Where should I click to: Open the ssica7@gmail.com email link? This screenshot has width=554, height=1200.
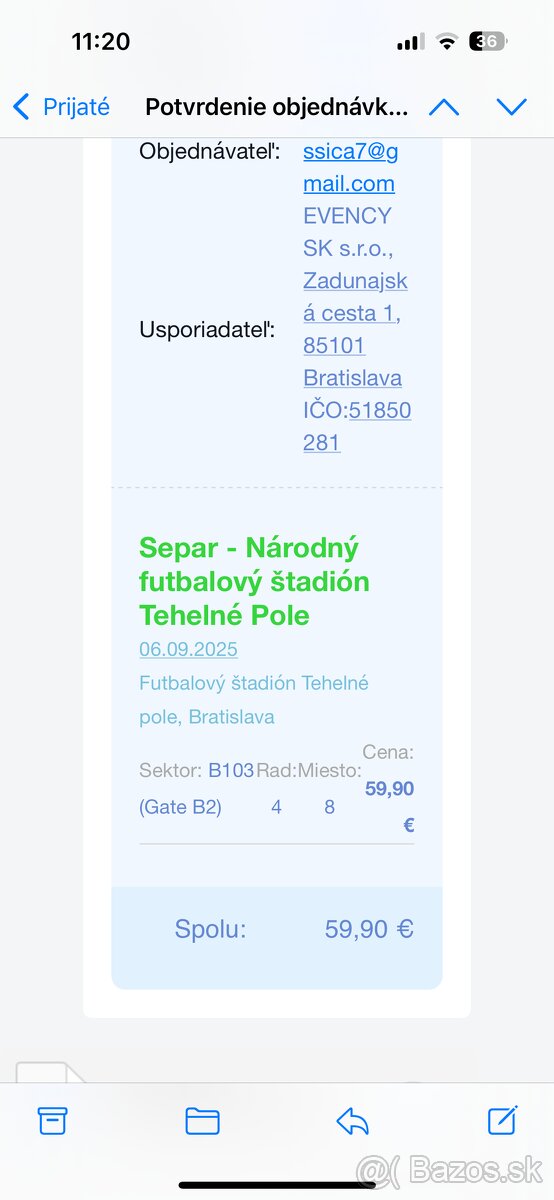point(350,167)
